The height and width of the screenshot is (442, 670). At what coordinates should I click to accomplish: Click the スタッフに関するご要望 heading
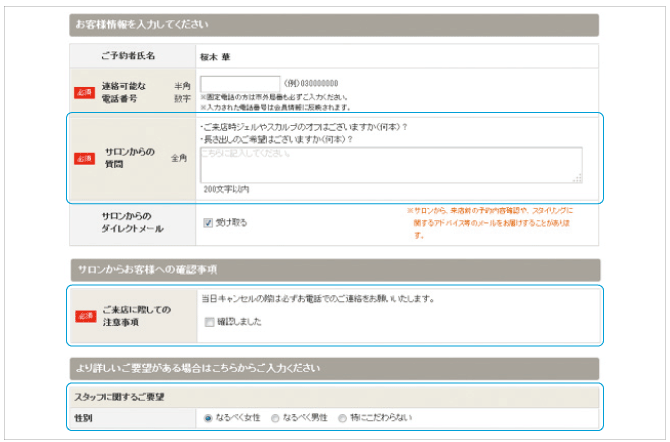click(x=120, y=397)
